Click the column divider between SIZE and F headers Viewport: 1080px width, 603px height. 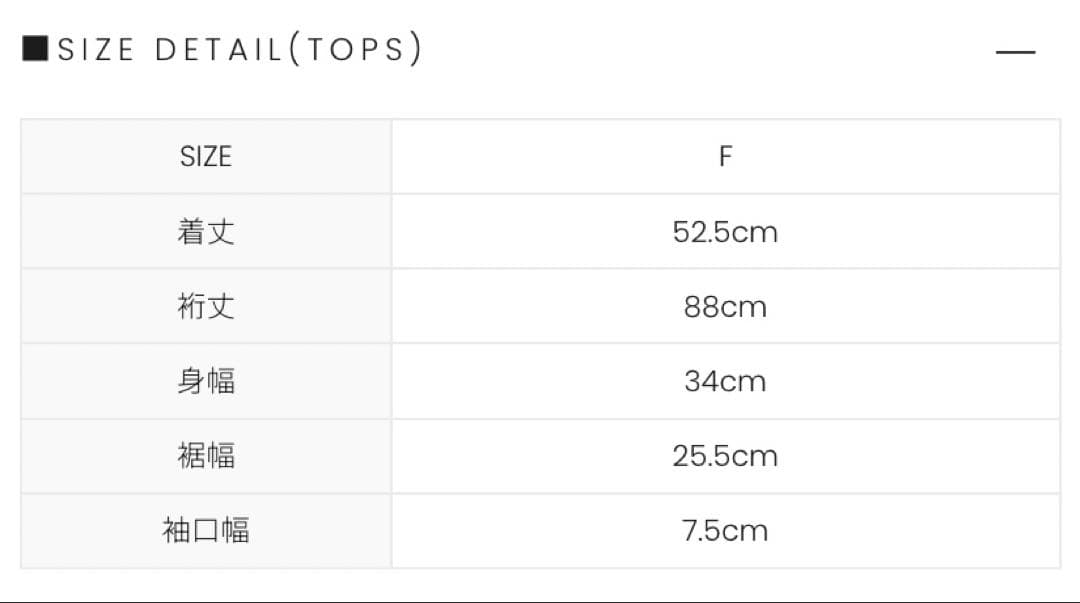click(391, 157)
